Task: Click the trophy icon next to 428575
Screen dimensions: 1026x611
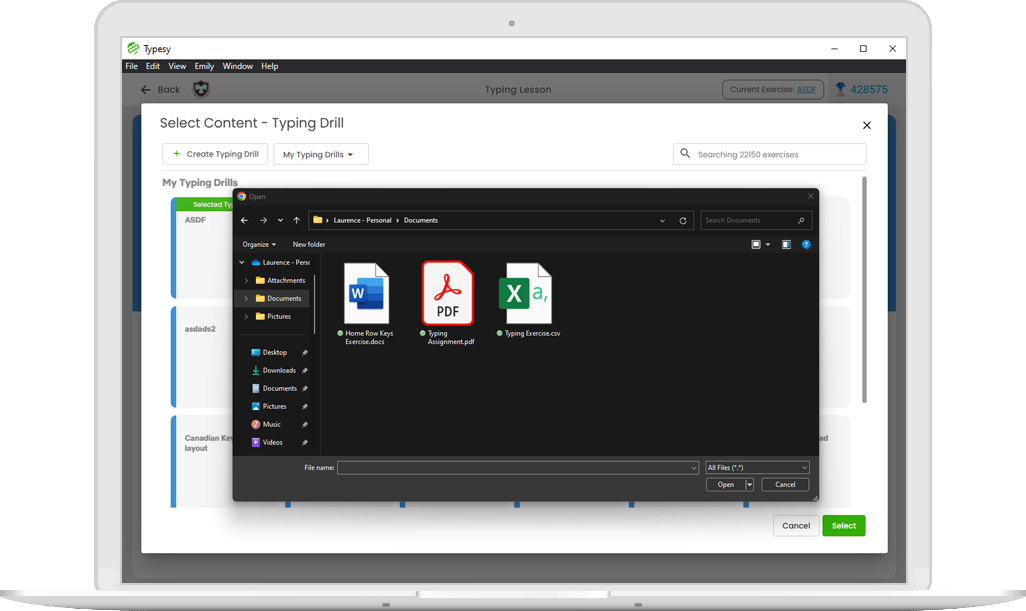Action: pos(840,90)
